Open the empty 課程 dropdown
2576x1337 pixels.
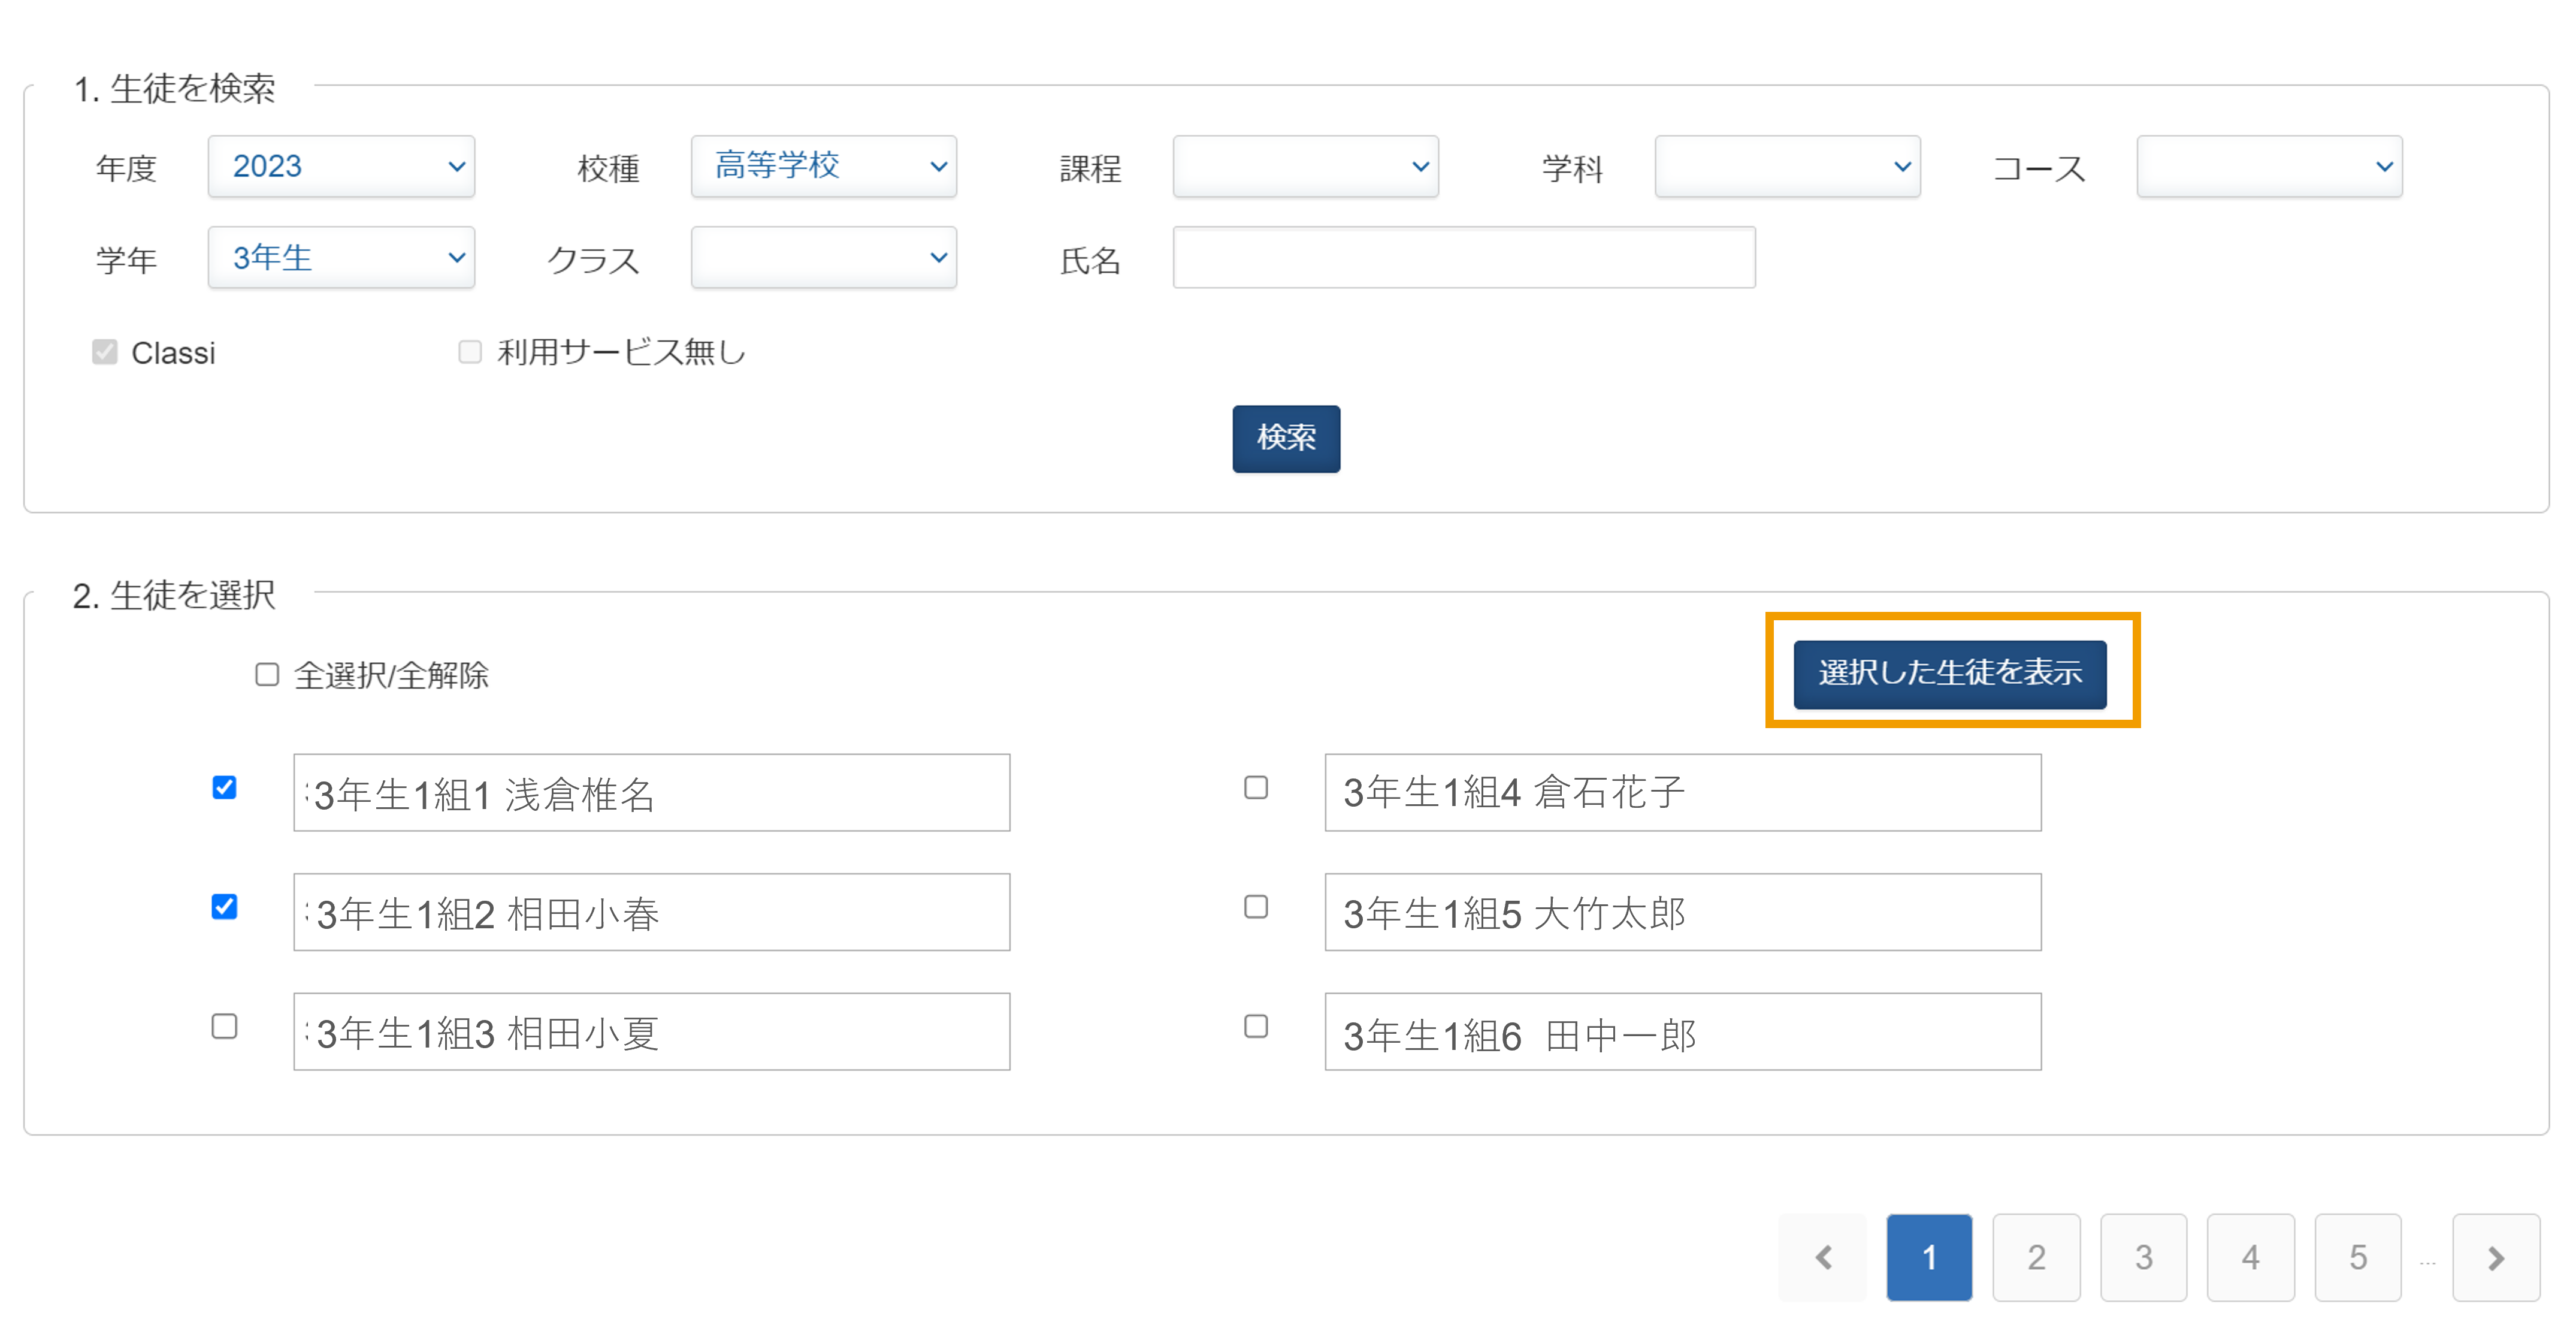[1304, 166]
